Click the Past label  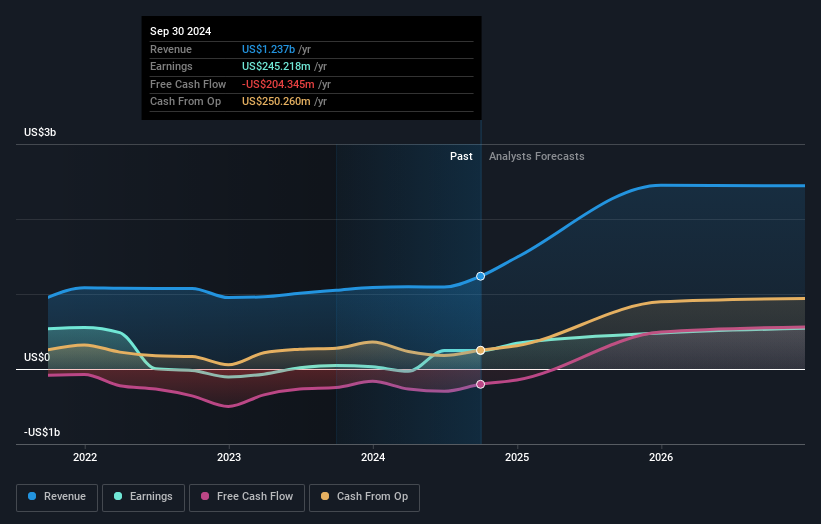tap(461, 156)
